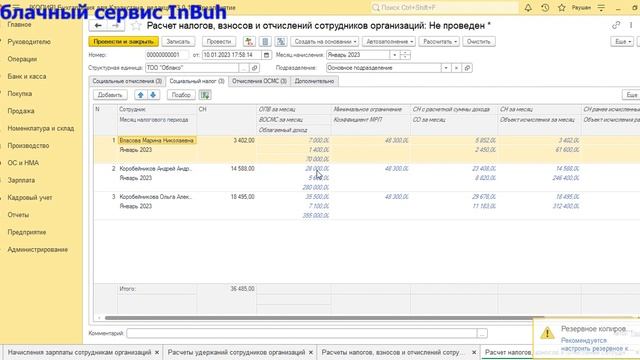Open the Еще menu above the table

(x=631, y=95)
